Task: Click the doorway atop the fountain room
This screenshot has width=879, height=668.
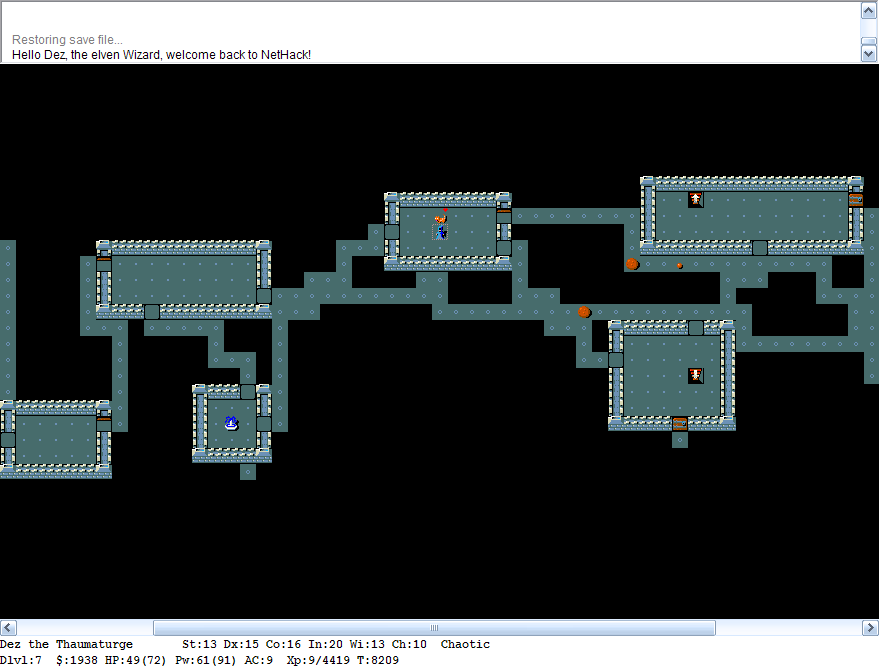Action: click(248, 392)
